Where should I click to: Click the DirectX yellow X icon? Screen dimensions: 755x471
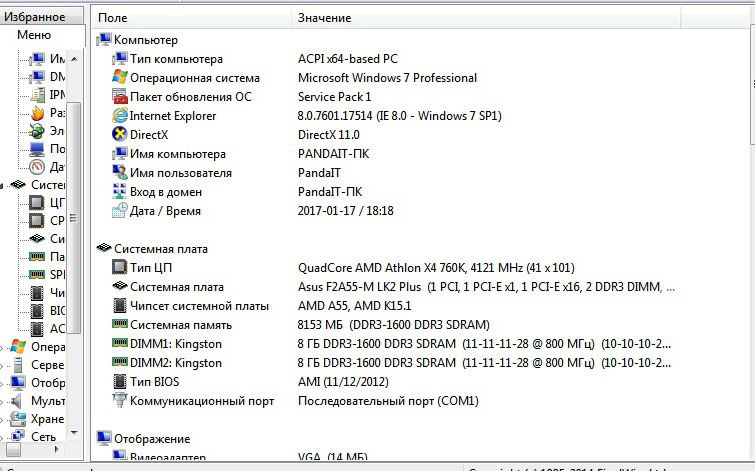[x=119, y=134]
